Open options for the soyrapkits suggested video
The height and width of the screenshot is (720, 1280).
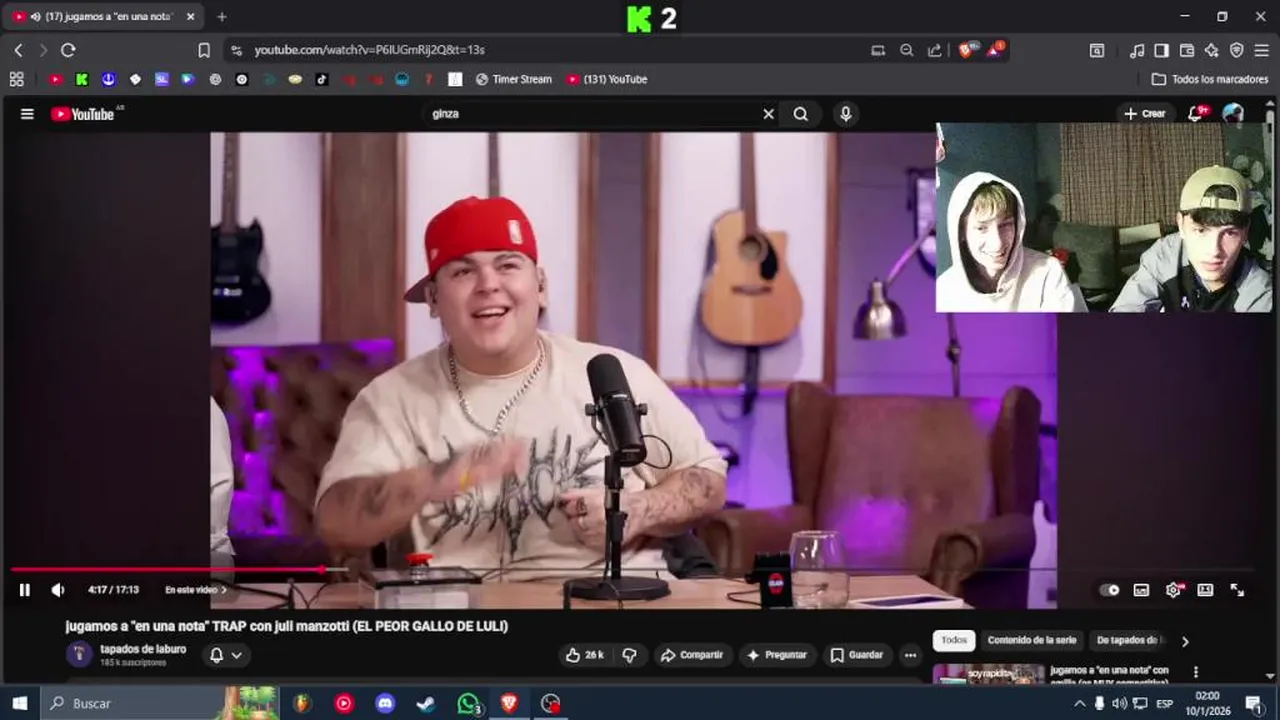click(x=1195, y=672)
